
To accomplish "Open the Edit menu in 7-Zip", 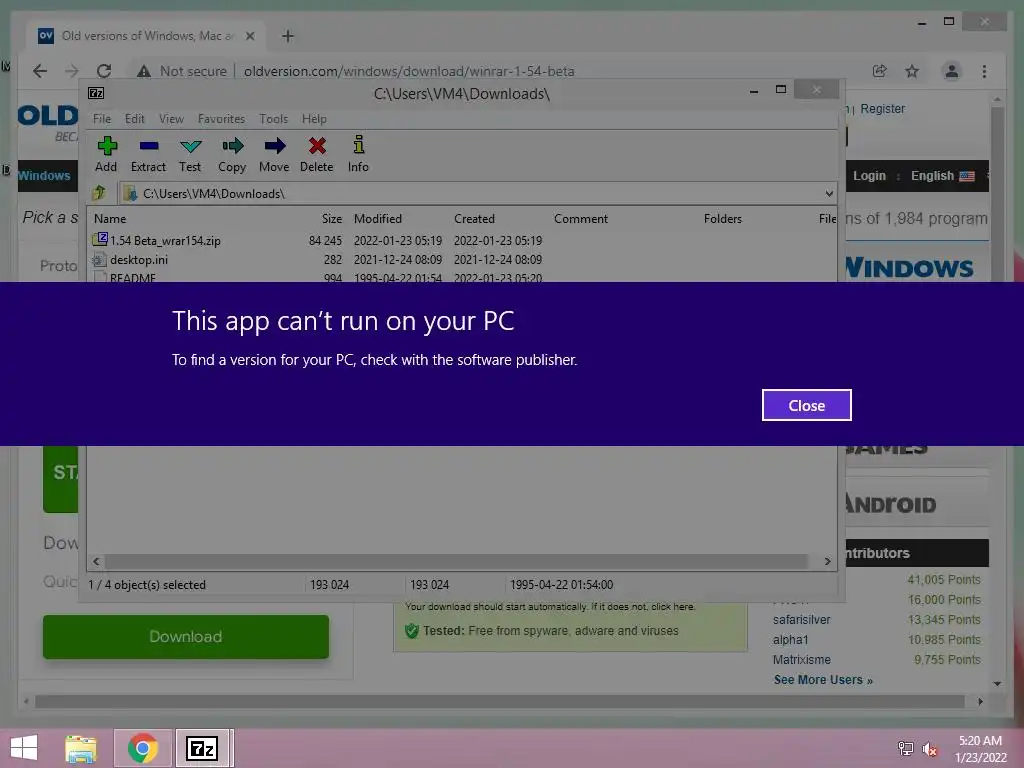I will coord(135,119).
